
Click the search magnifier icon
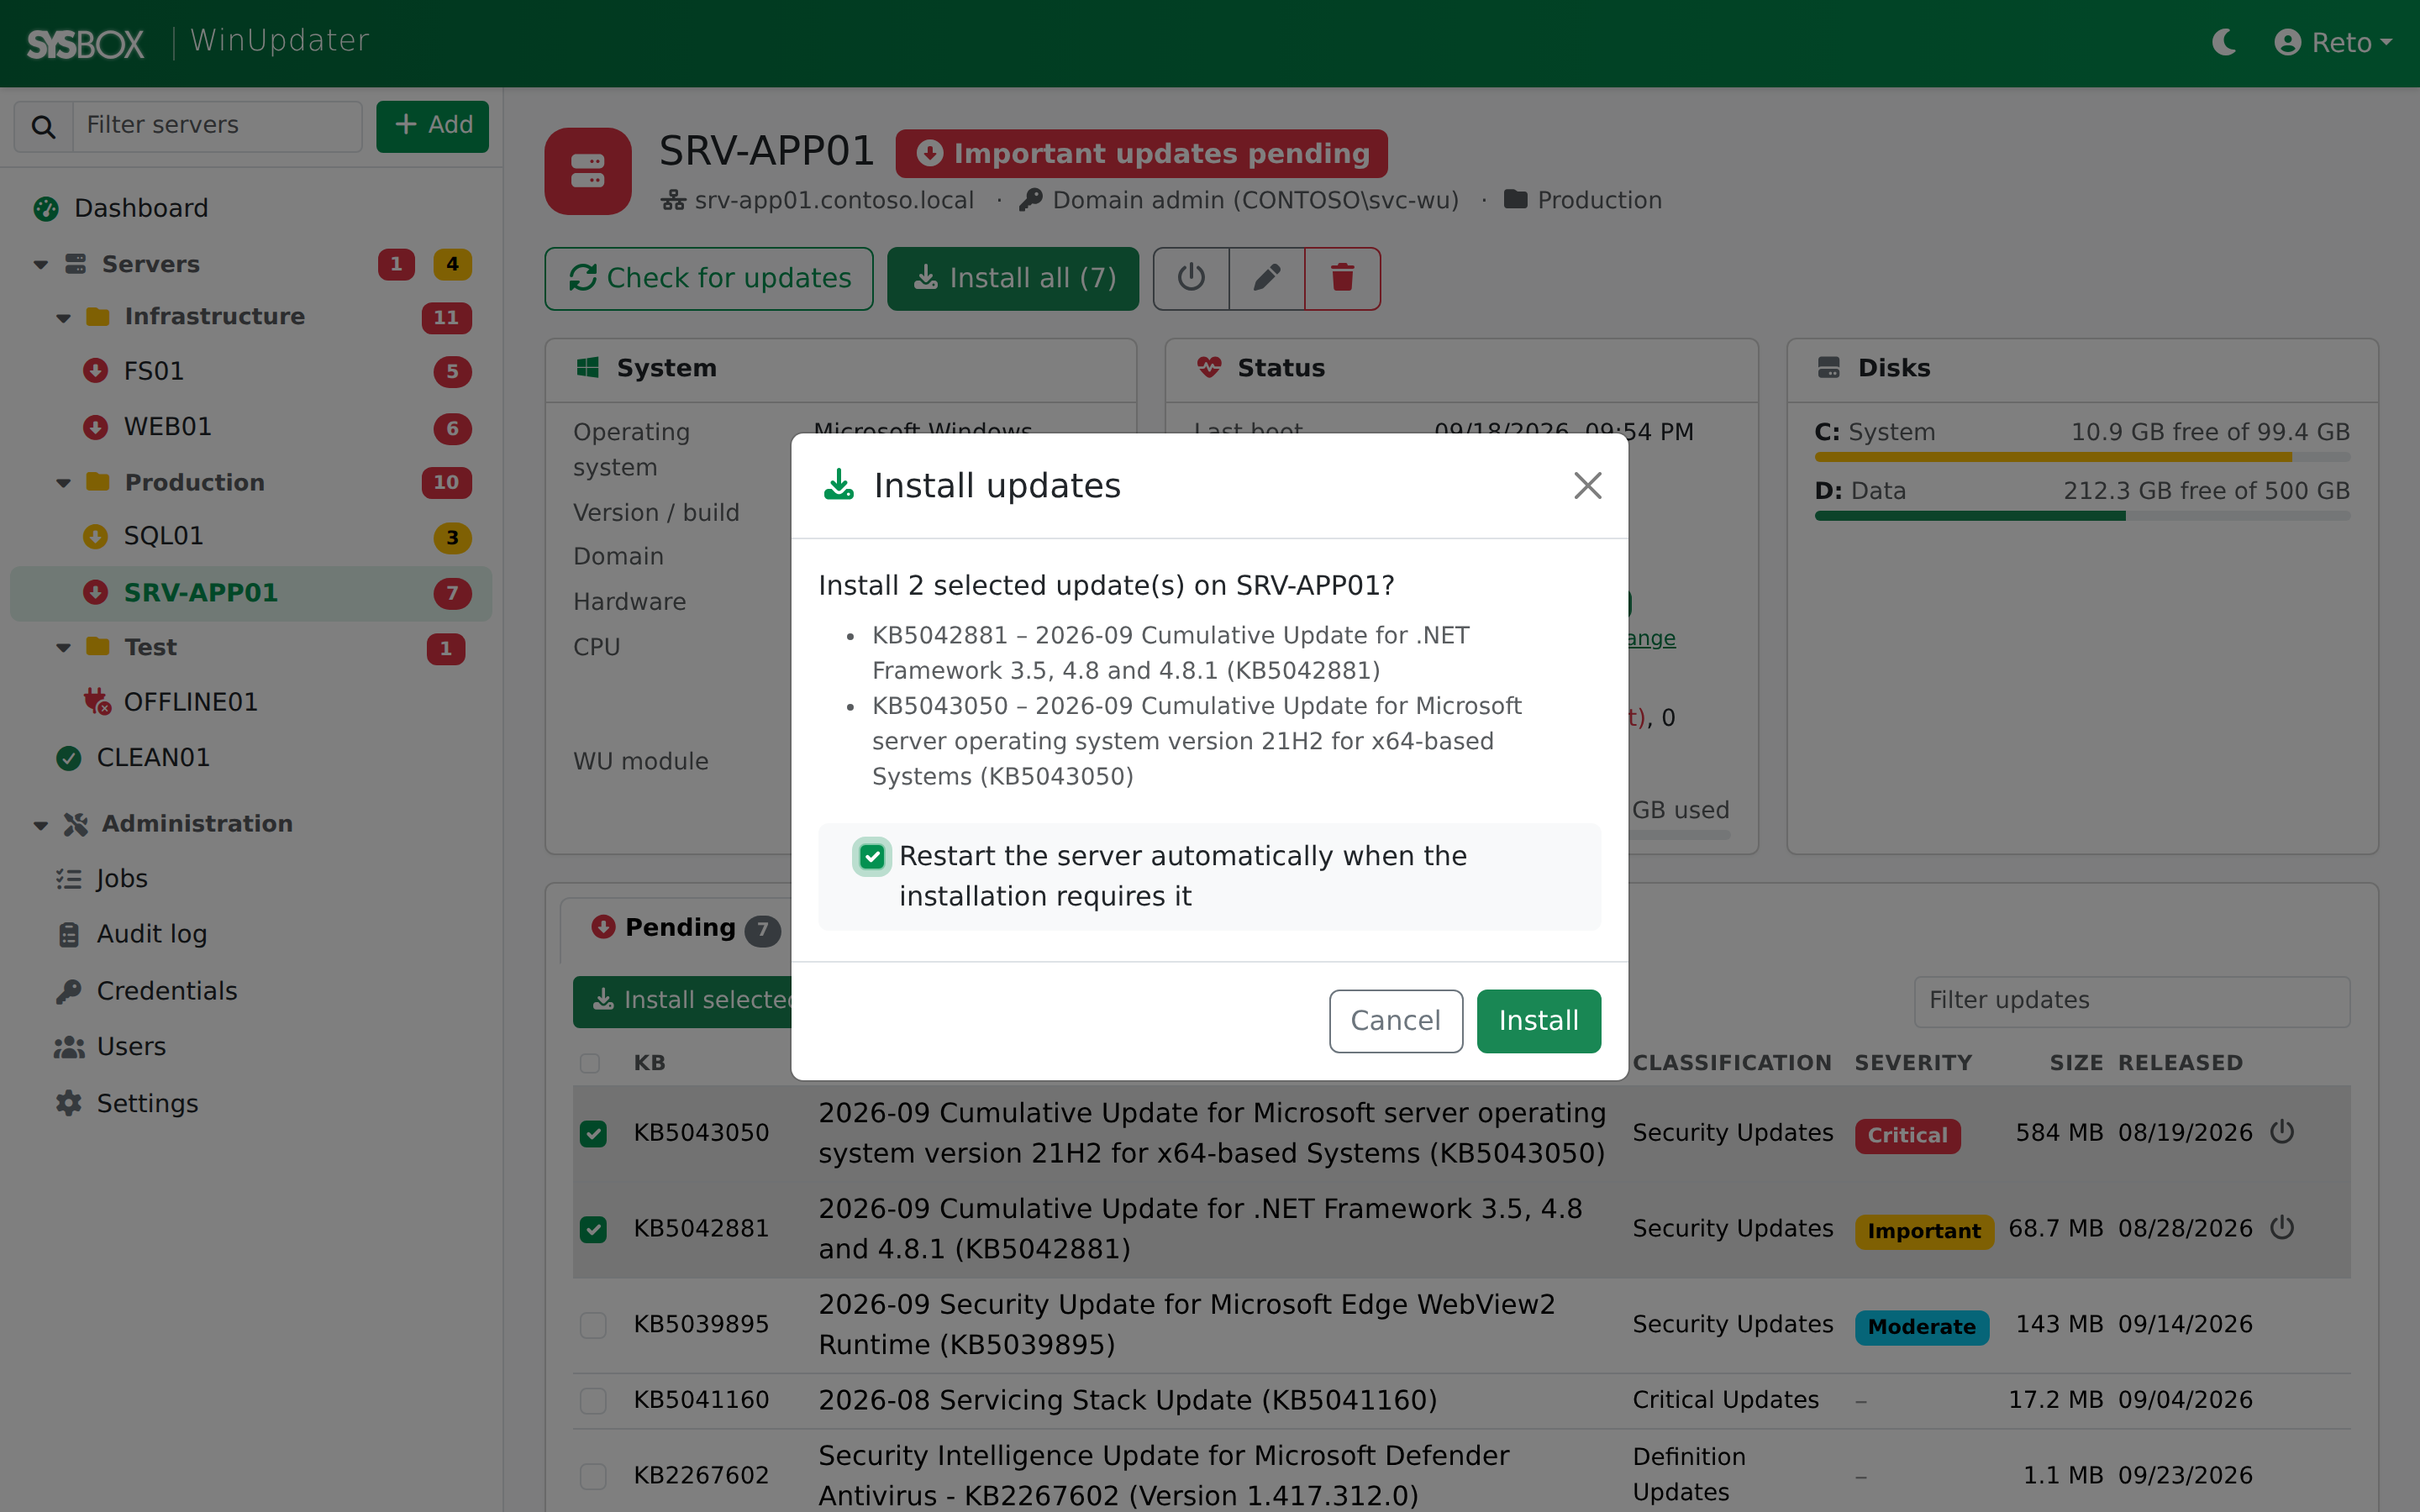pyautogui.click(x=43, y=126)
